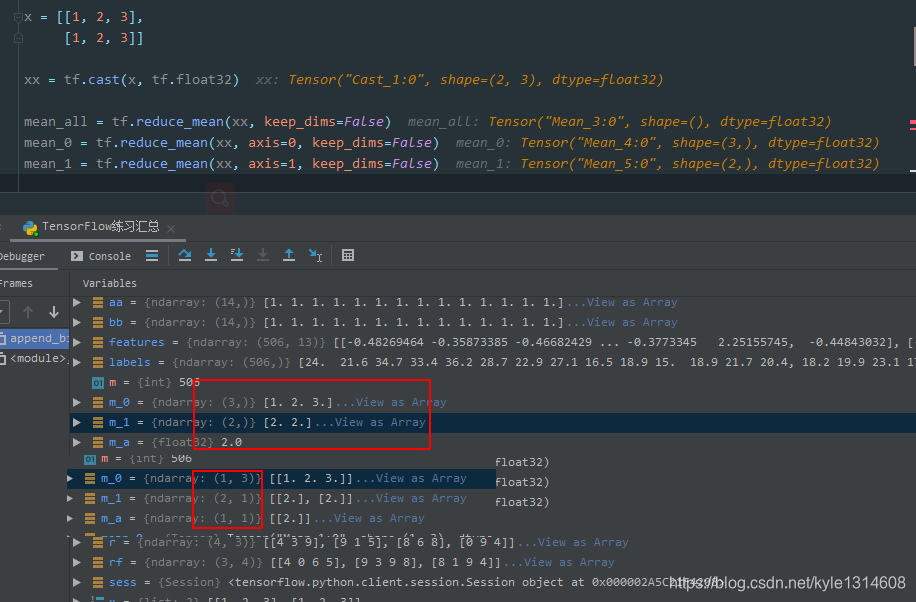Open View as Array for m_0 [1. 2. 3.]
916x602 pixels.
click(x=401, y=402)
